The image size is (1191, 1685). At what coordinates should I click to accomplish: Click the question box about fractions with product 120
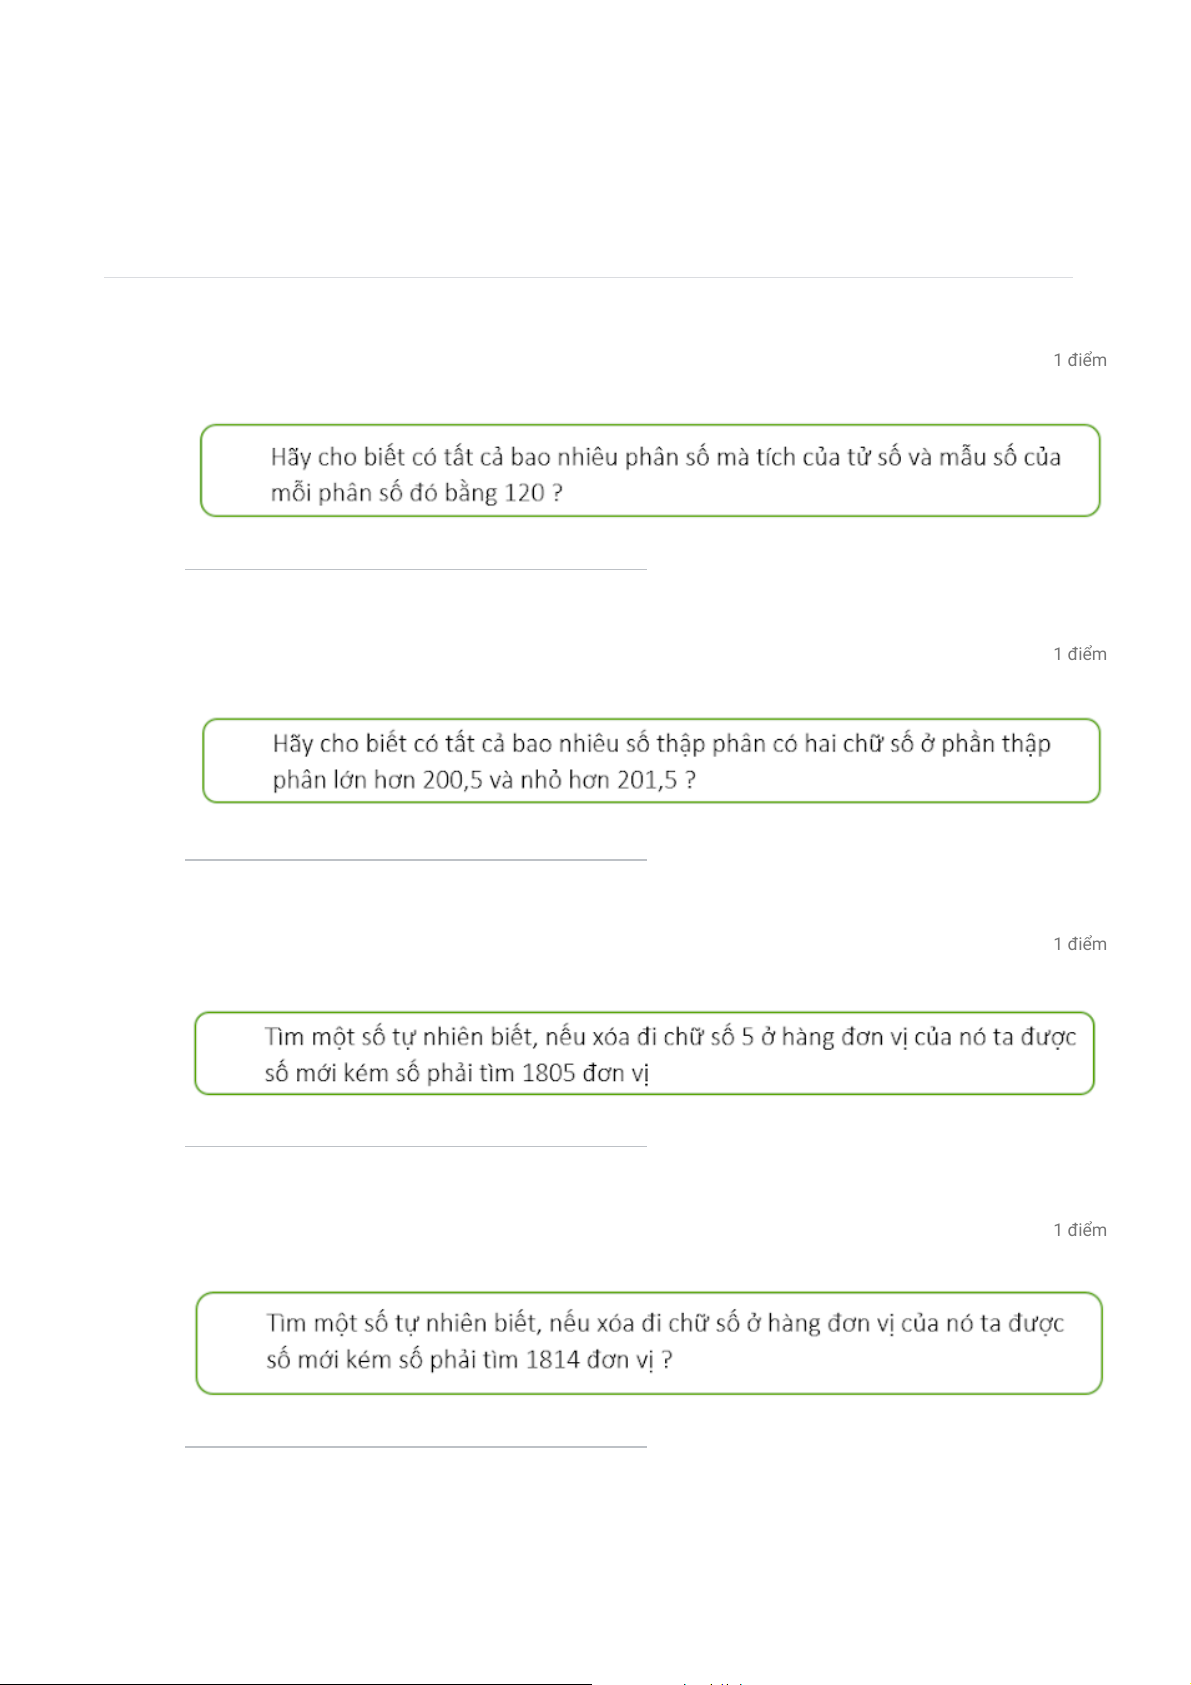[650, 470]
